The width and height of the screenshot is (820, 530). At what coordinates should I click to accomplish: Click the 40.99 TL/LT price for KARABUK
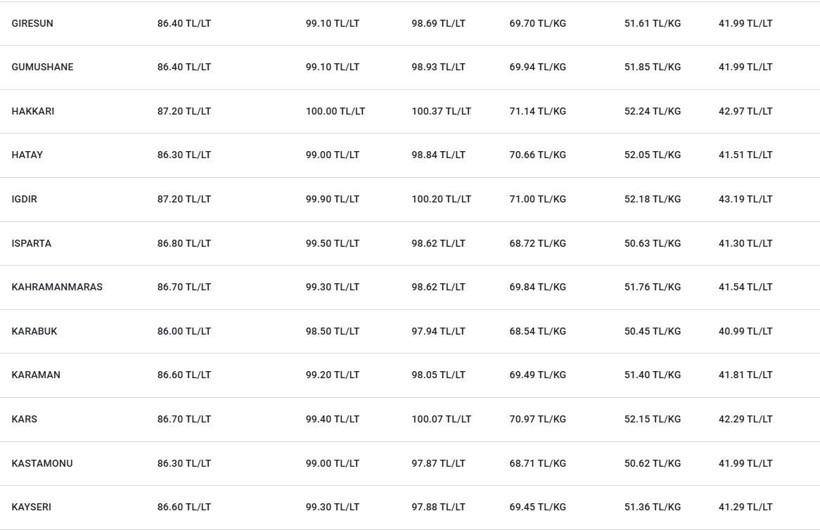tap(745, 331)
